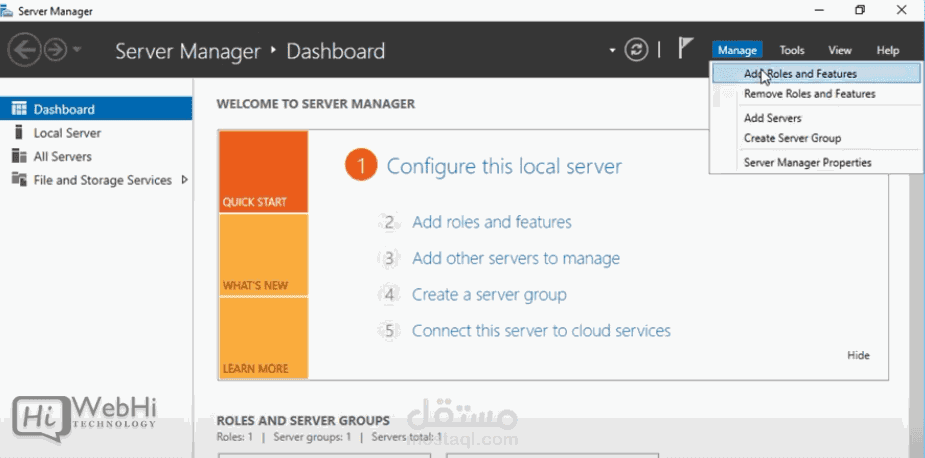The height and width of the screenshot is (458, 925).
Task: Click Add other servers to manage link
Action: (x=516, y=258)
